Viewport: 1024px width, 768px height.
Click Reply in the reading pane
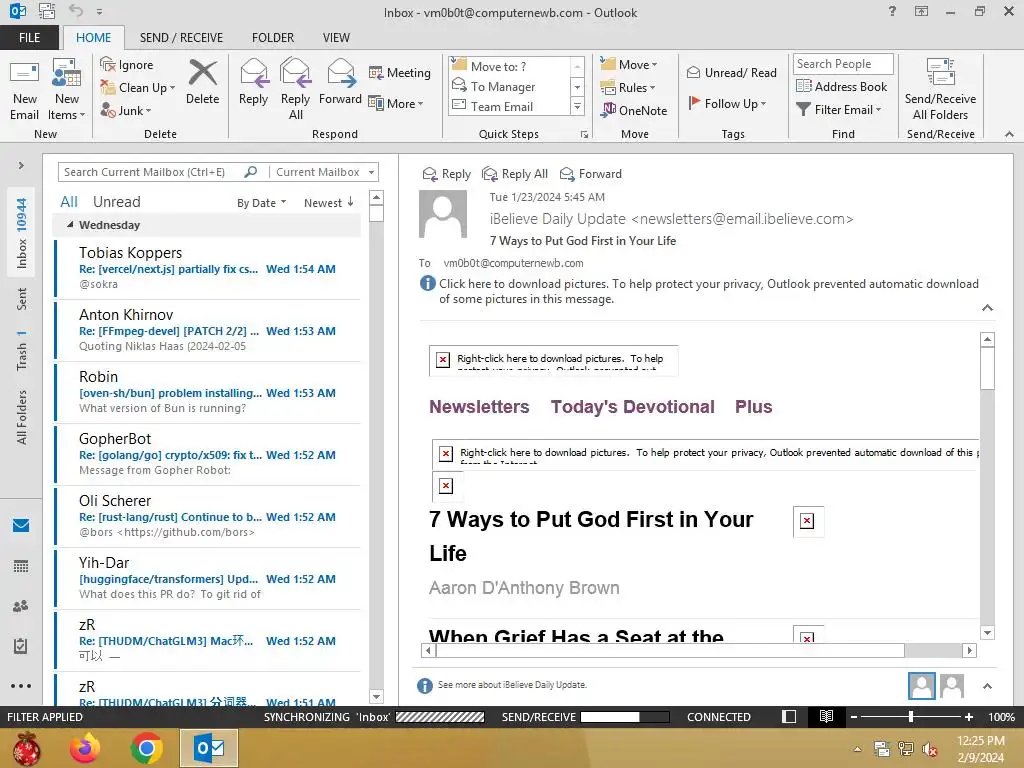click(x=447, y=174)
